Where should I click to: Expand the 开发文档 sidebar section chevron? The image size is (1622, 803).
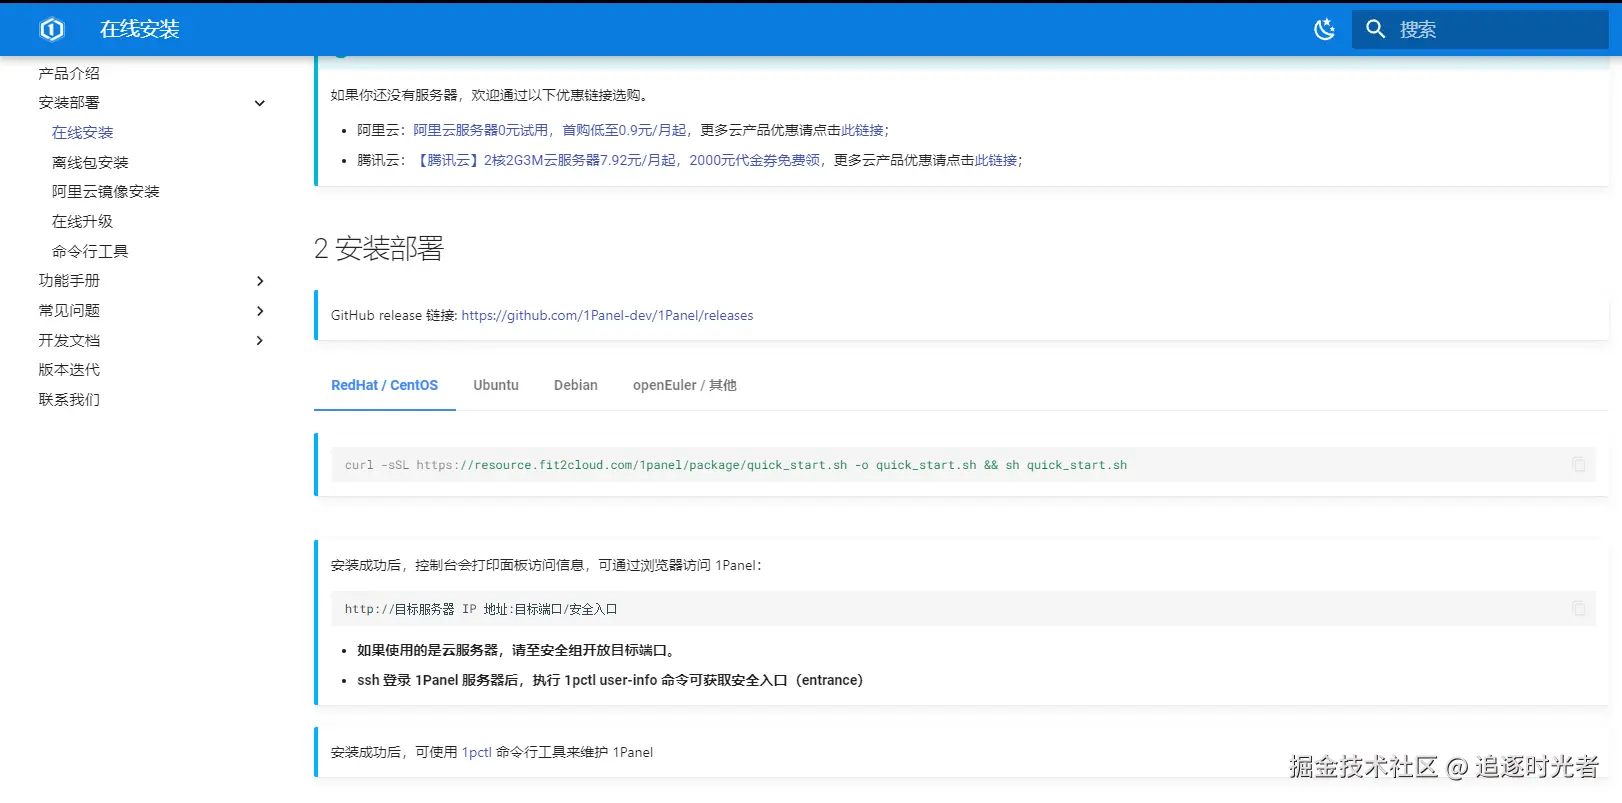pos(260,340)
